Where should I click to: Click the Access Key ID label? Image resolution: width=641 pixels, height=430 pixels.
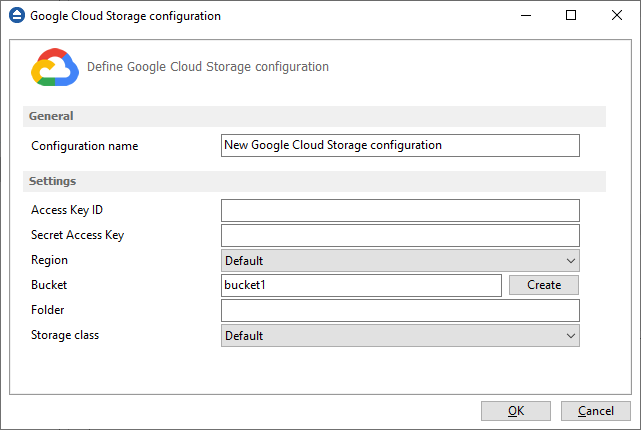coord(67,210)
